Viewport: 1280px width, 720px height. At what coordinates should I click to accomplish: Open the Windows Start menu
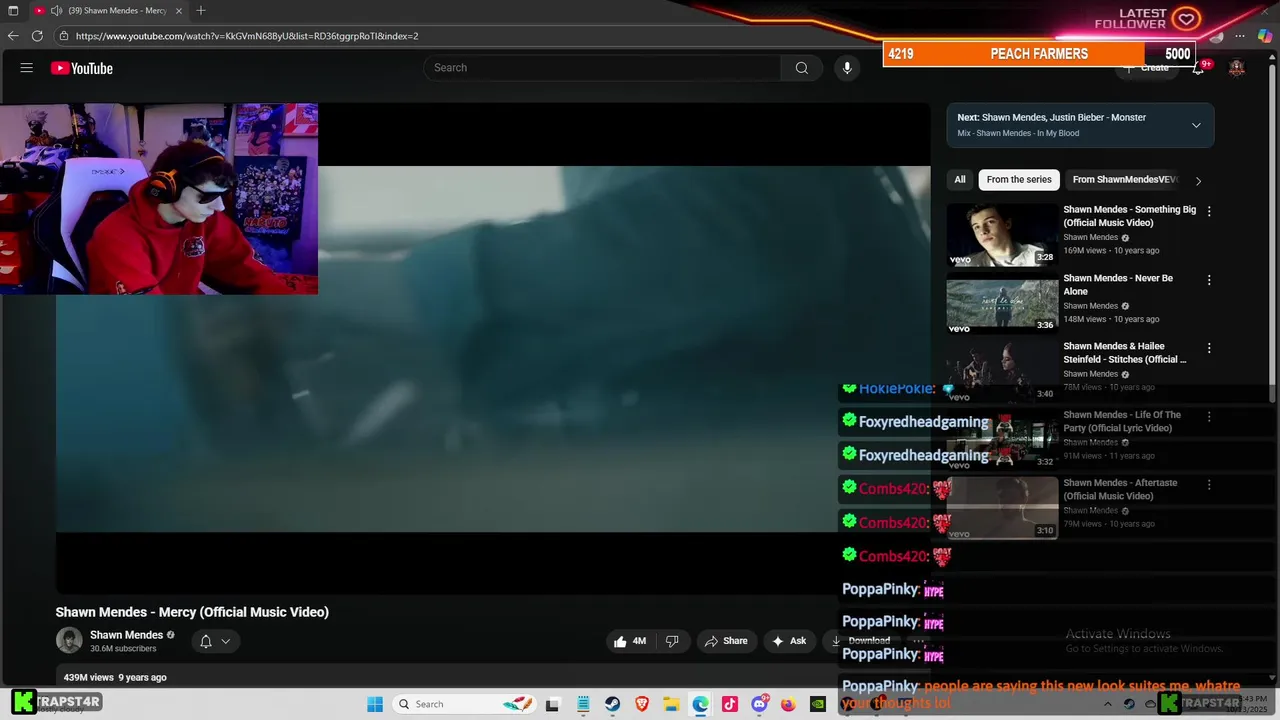point(375,704)
